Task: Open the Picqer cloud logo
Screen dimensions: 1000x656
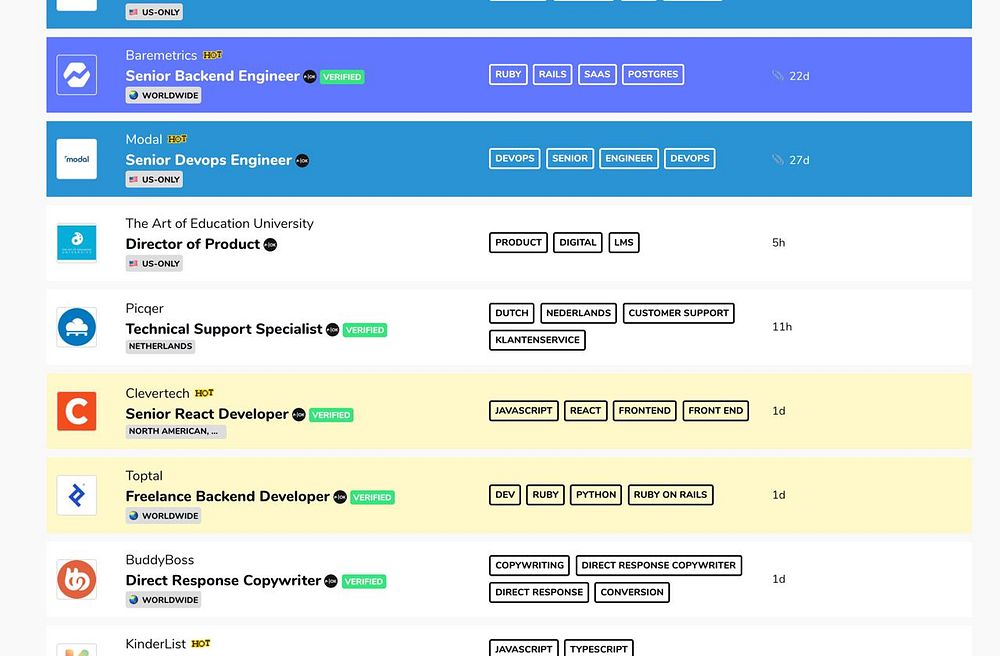Action: pos(77,327)
